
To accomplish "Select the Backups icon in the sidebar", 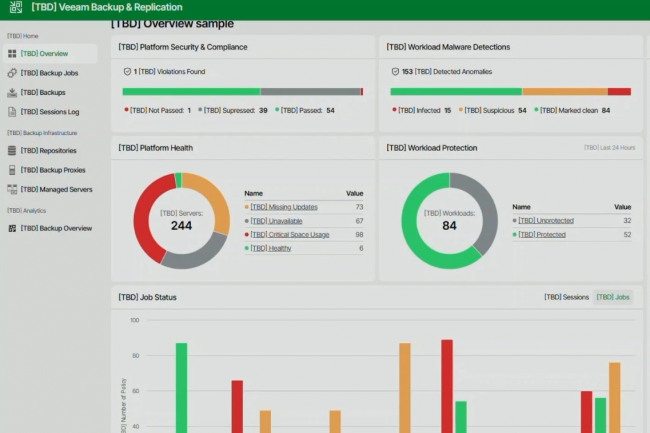I will click(12, 92).
